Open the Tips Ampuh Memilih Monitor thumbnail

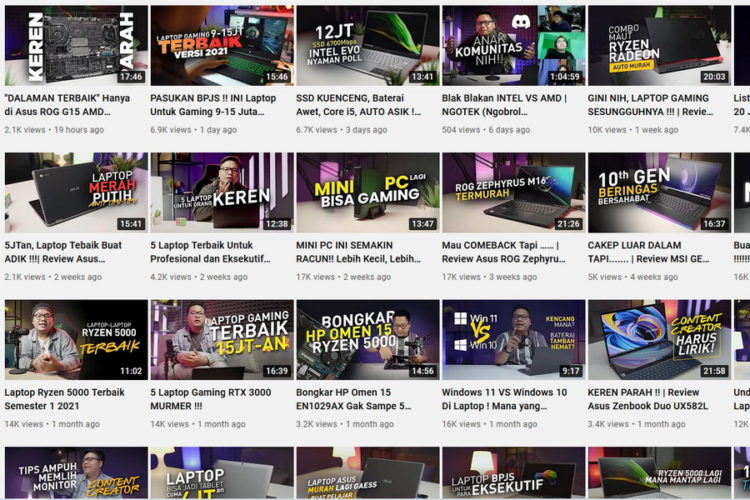(76, 473)
